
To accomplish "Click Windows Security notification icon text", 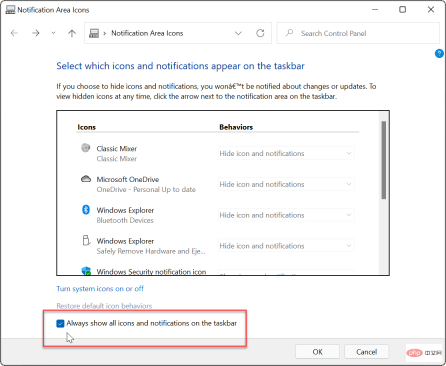I will coord(151,272).
